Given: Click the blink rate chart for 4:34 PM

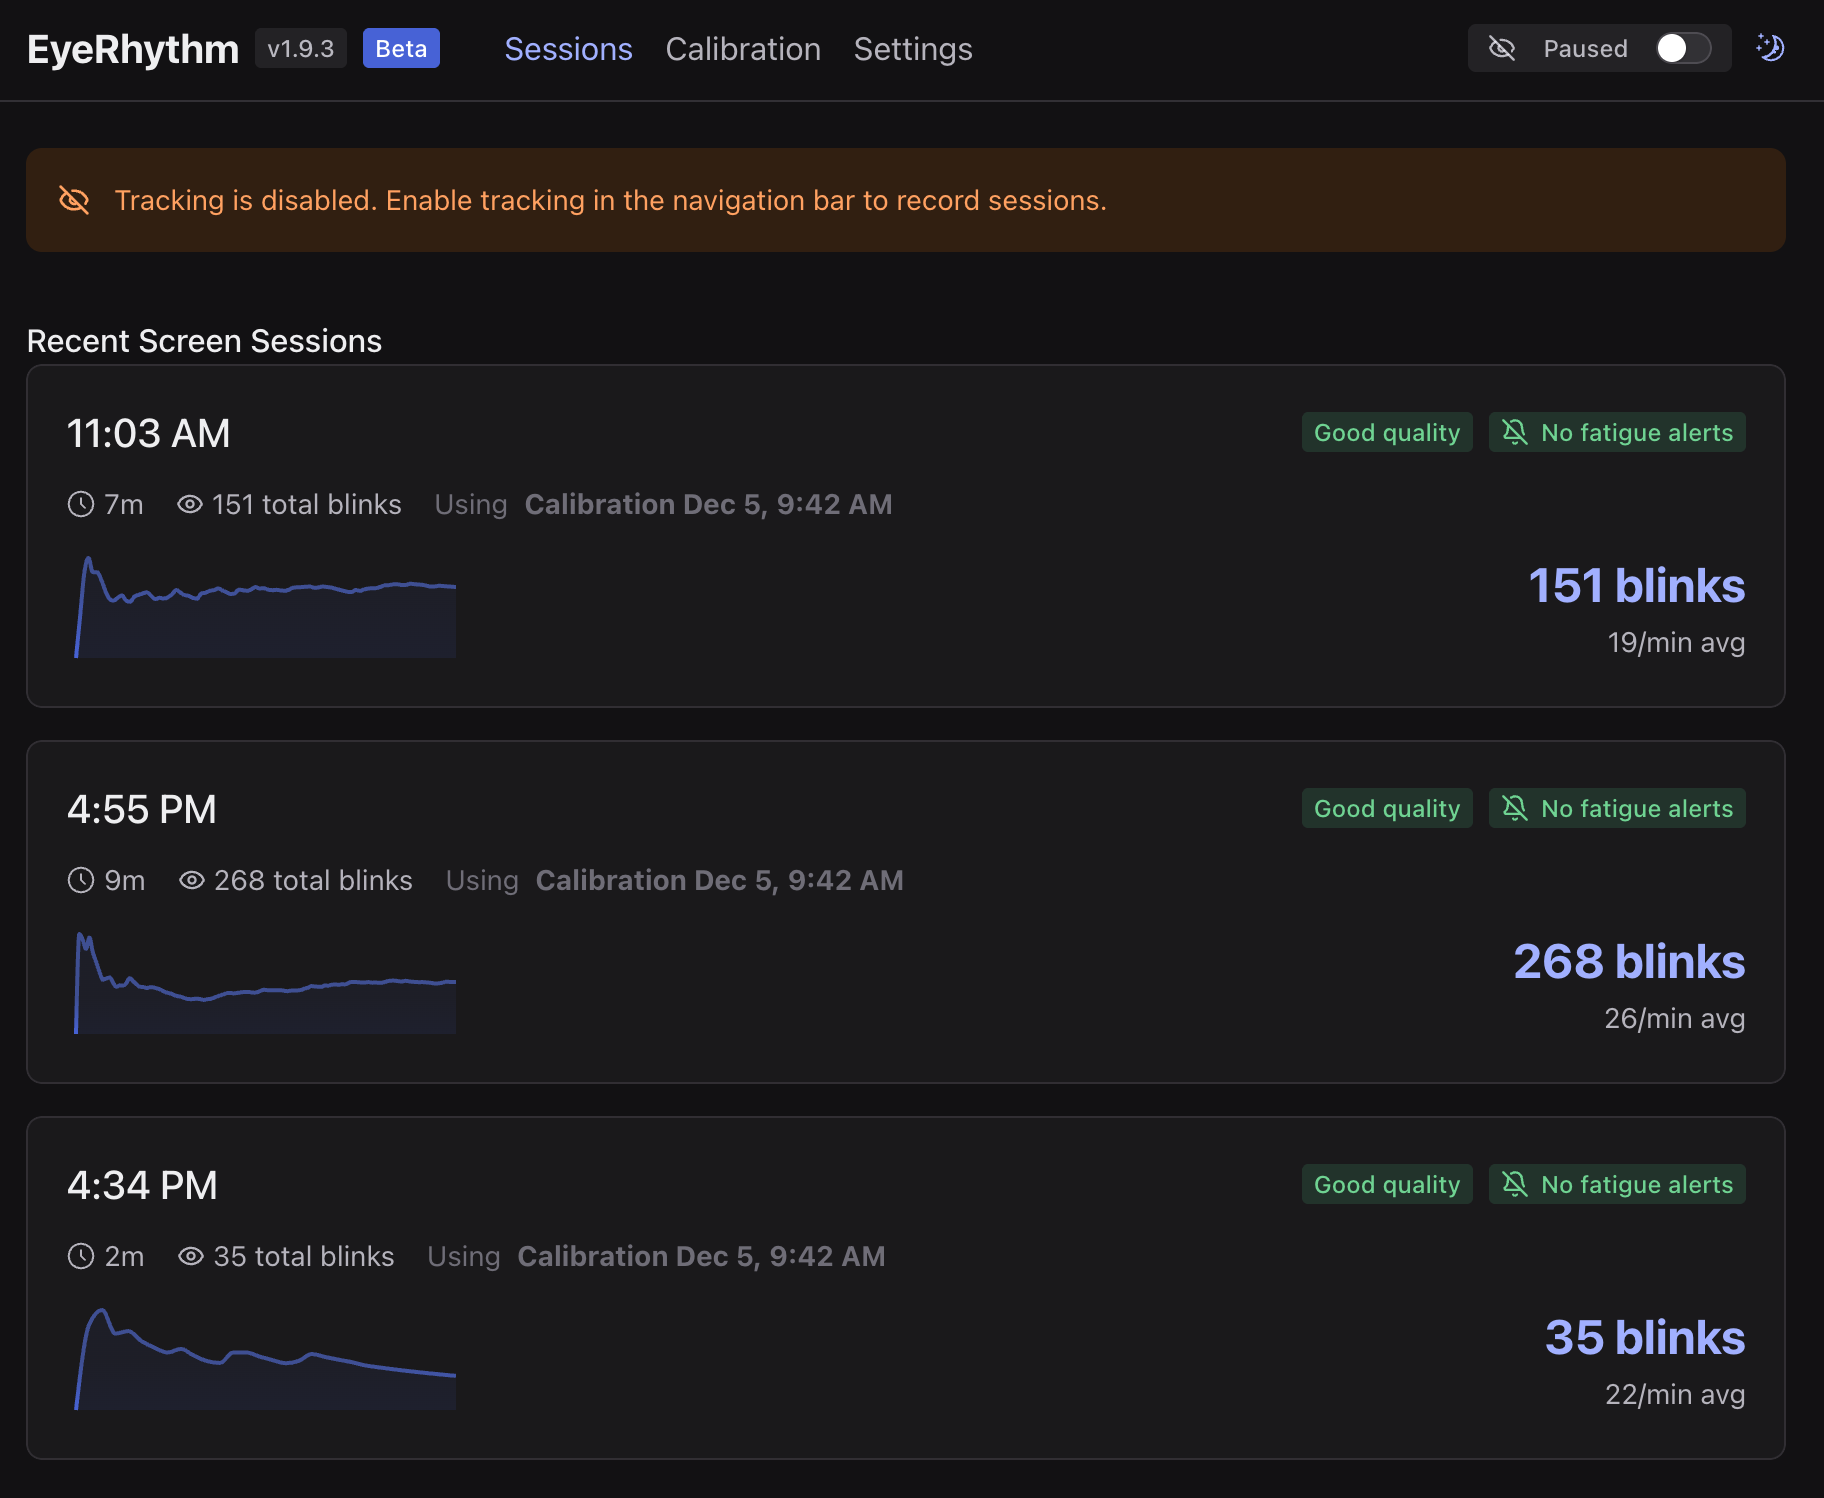Looking at the screenshot, I should [x=265, y=1358].
